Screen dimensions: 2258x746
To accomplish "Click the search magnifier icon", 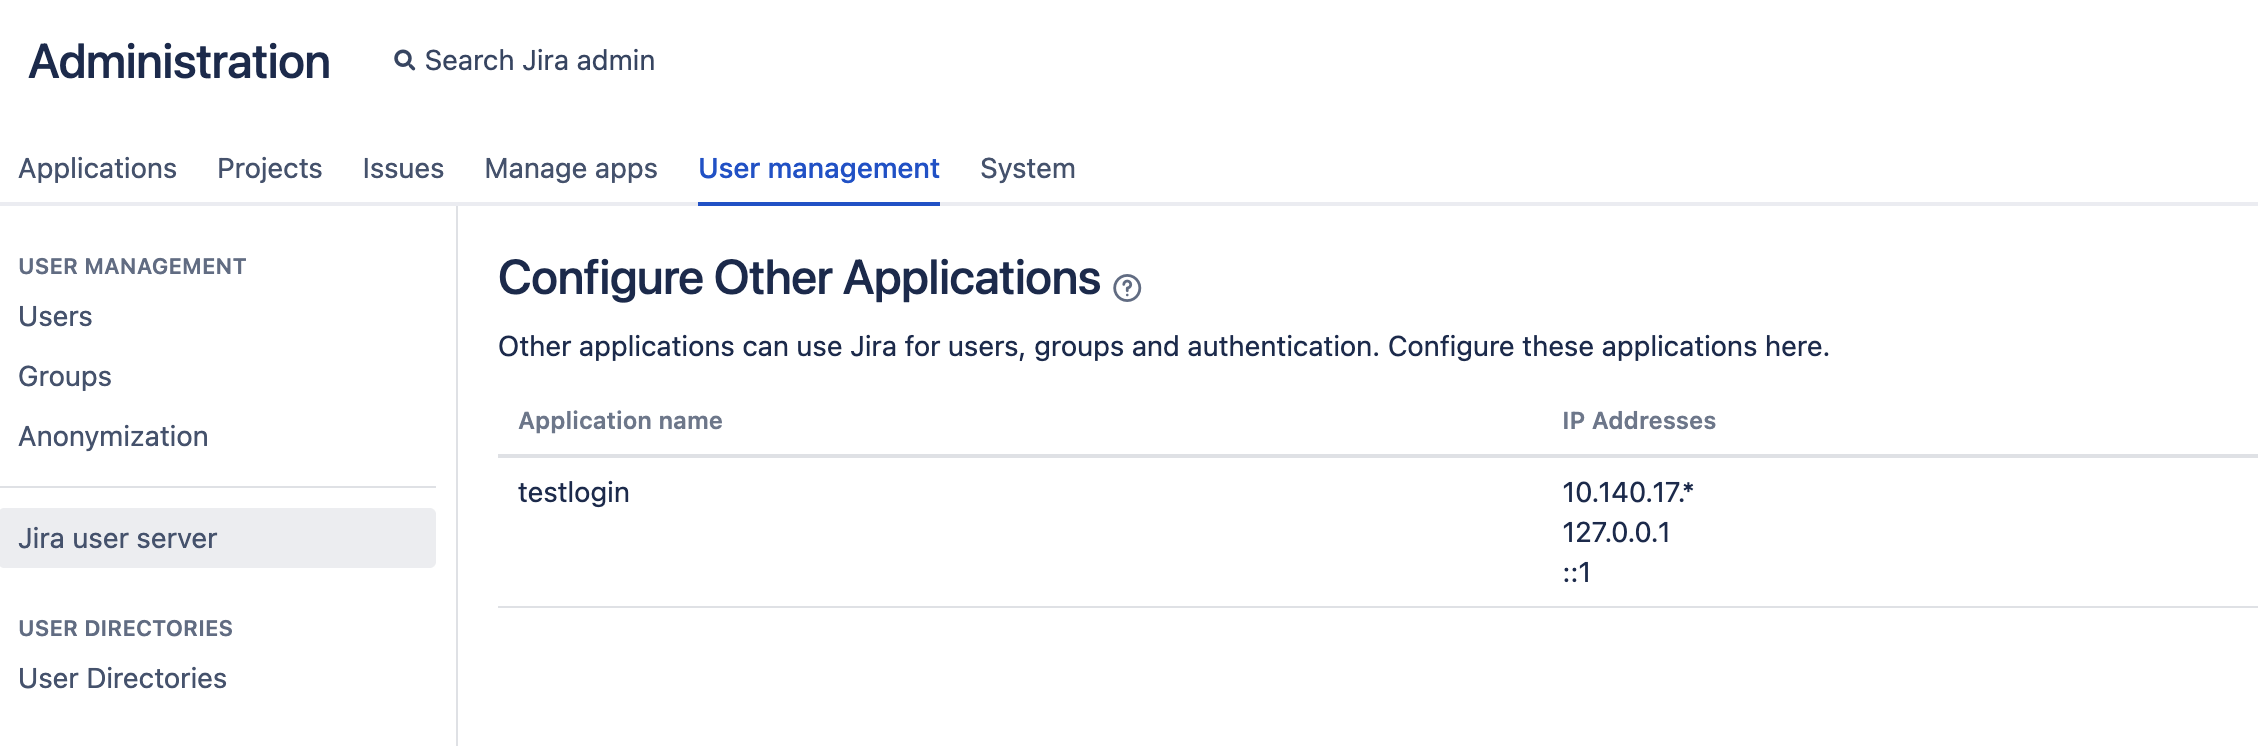I will click(x=404, y=61).
